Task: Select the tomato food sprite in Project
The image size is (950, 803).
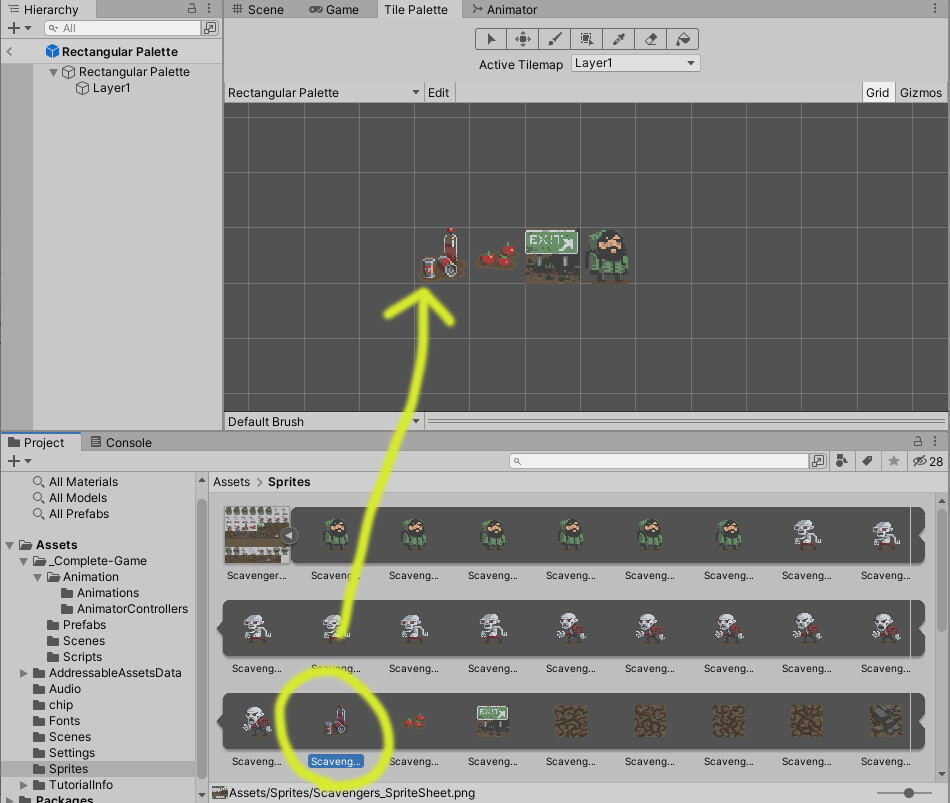Action: (x=414, y=721)
